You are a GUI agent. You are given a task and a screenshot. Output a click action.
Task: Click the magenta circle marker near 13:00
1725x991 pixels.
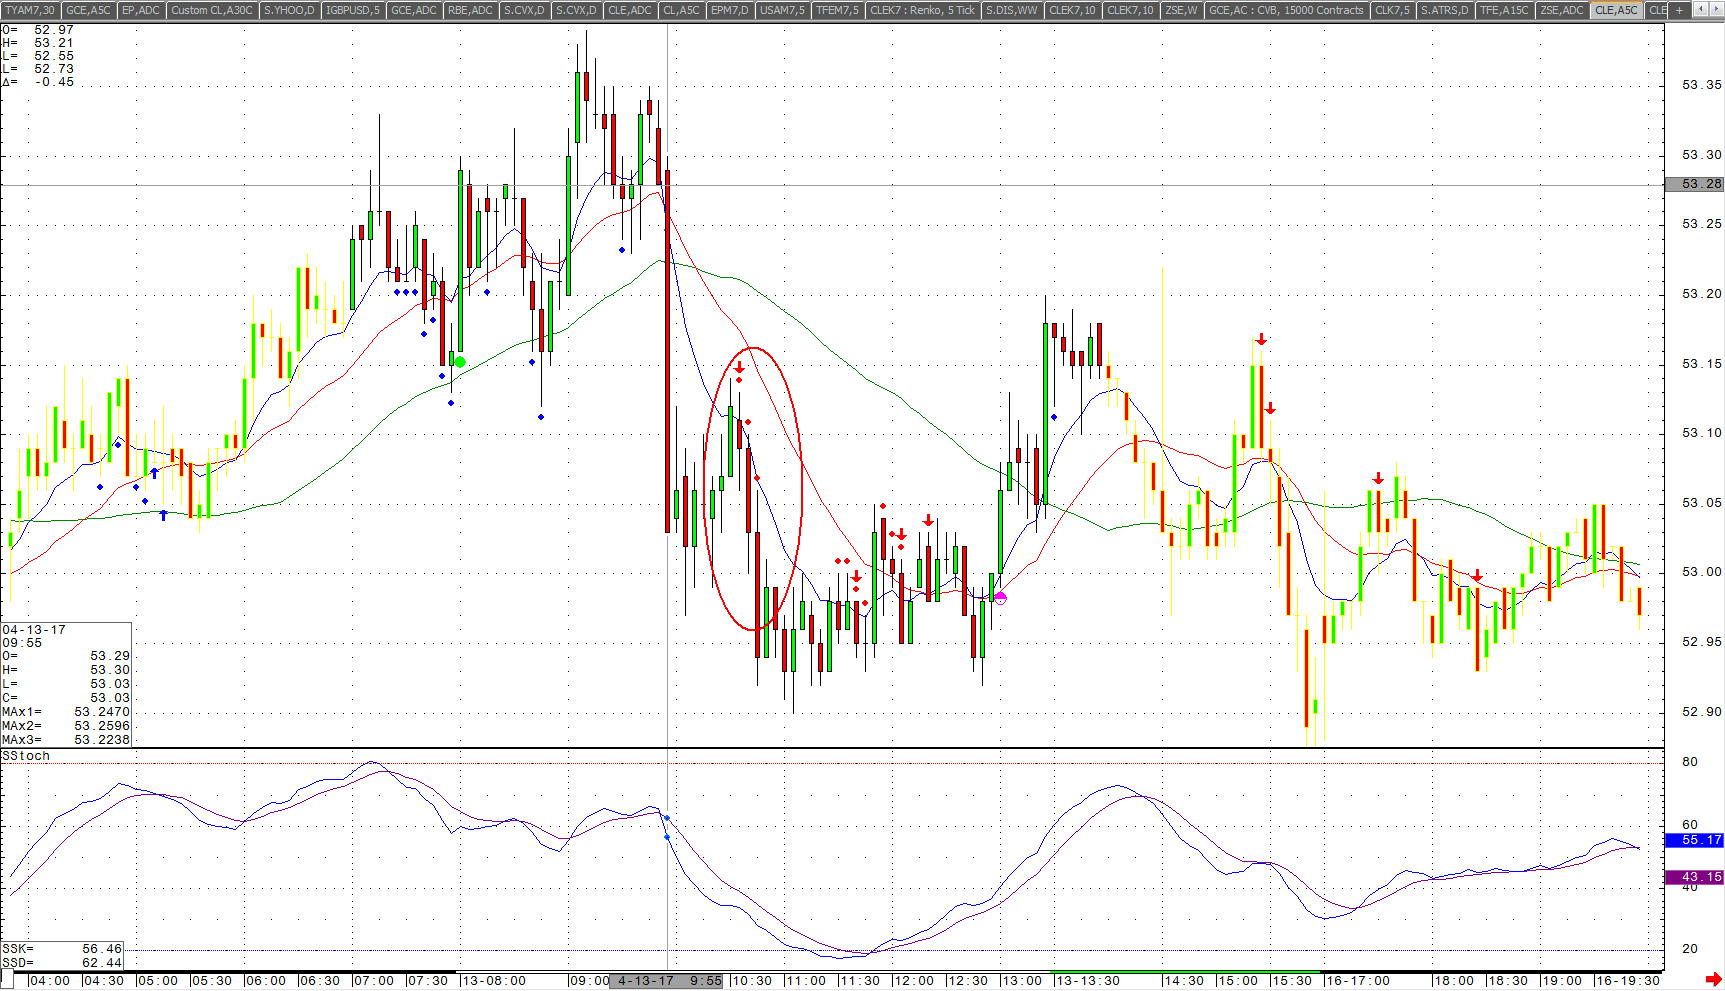pyautogui.click(x=1000, y=598)
